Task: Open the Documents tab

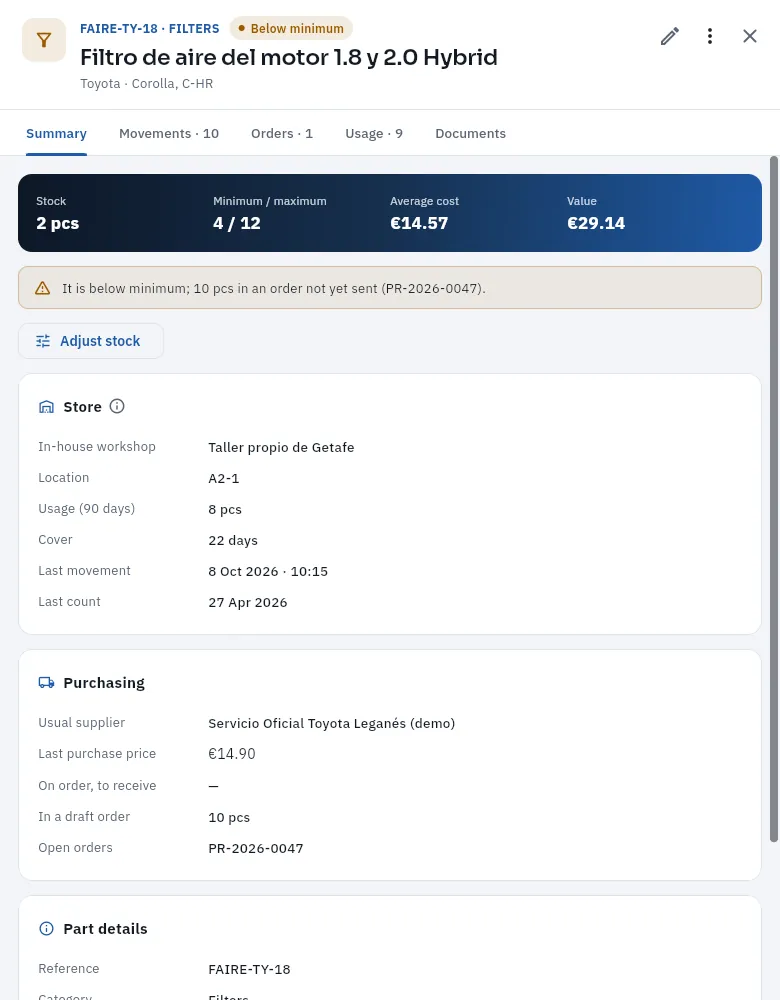Action: (x=471, y=133)
